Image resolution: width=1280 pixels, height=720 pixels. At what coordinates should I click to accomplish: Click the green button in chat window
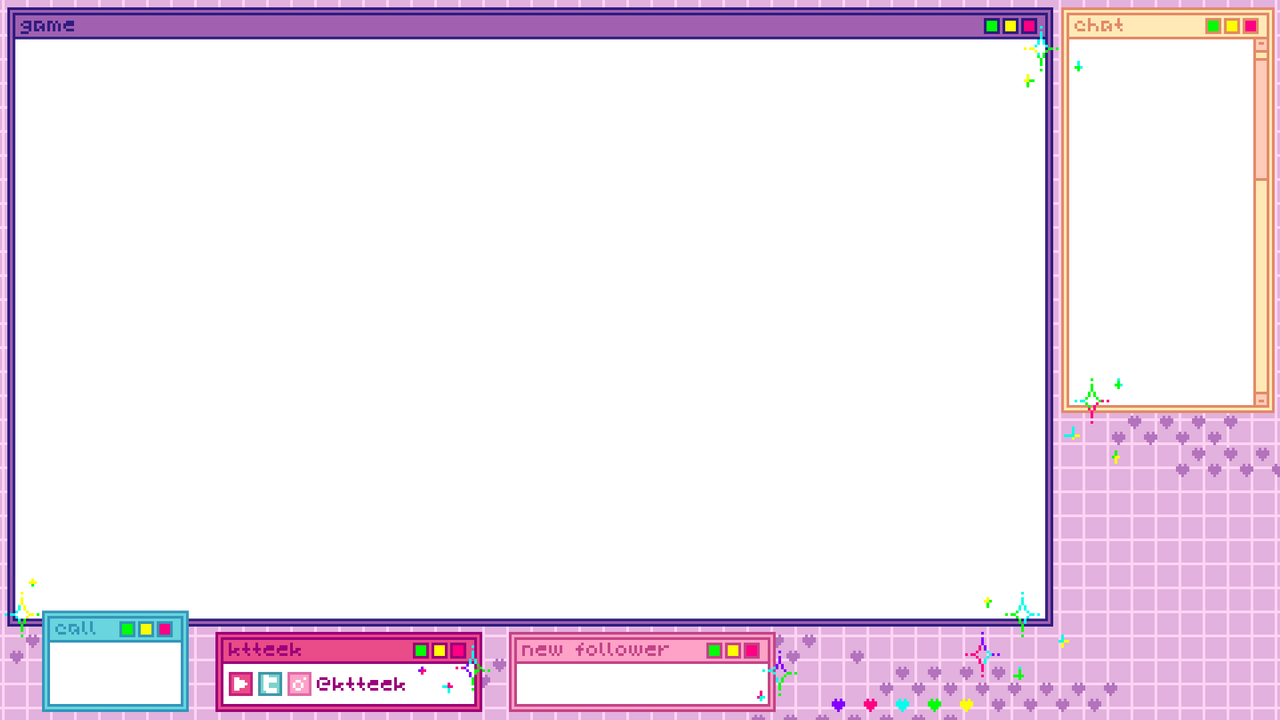point(1213,26)
